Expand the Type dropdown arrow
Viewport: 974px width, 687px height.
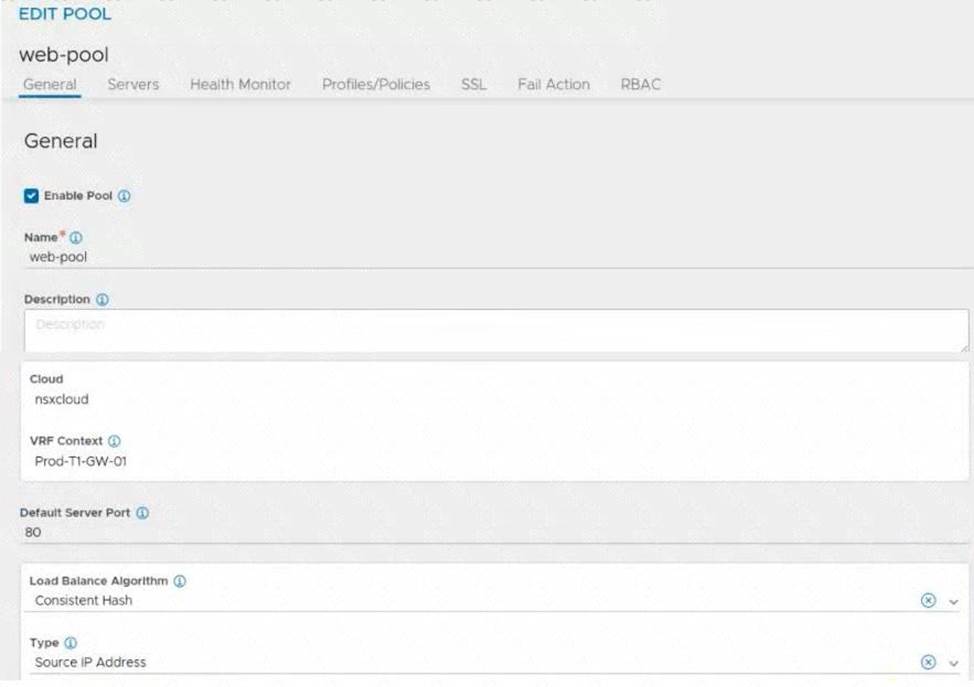click(x=953, y=663)
